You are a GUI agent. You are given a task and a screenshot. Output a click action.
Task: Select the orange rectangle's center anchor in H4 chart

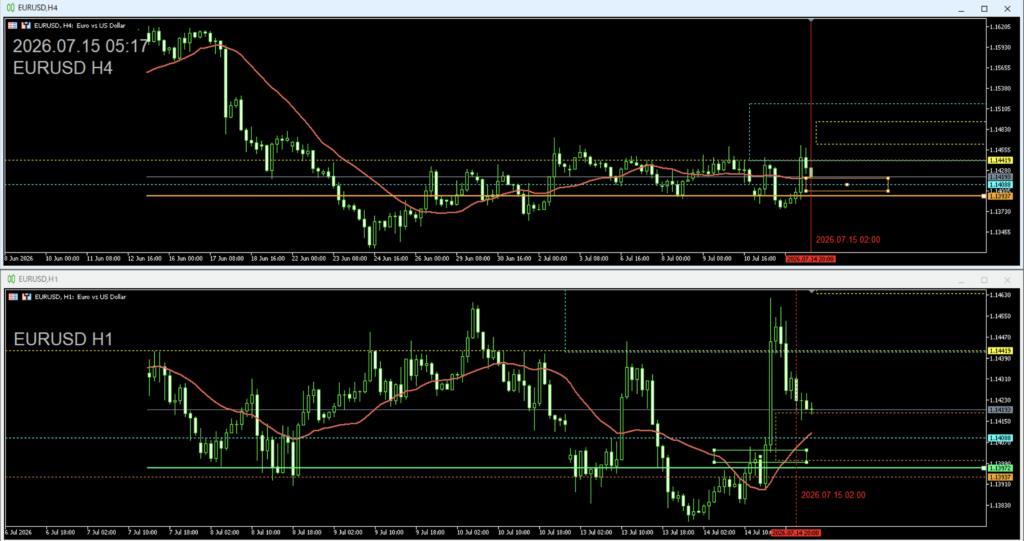[847, 185]
